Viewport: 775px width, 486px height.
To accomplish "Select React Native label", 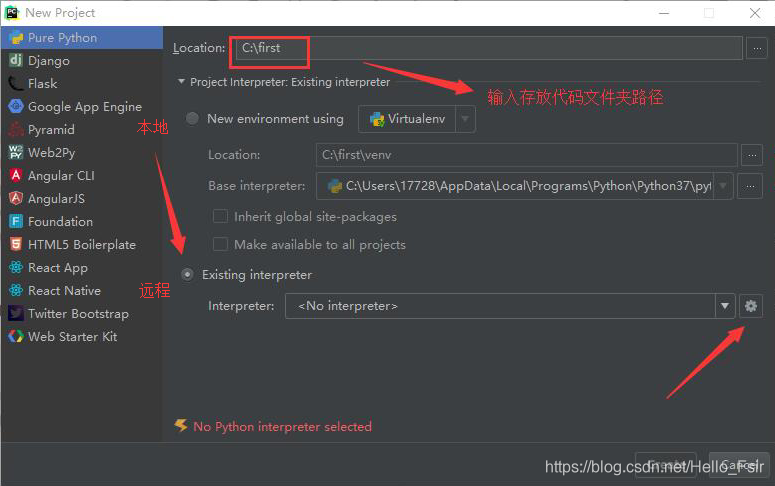I will coord(64,291).
